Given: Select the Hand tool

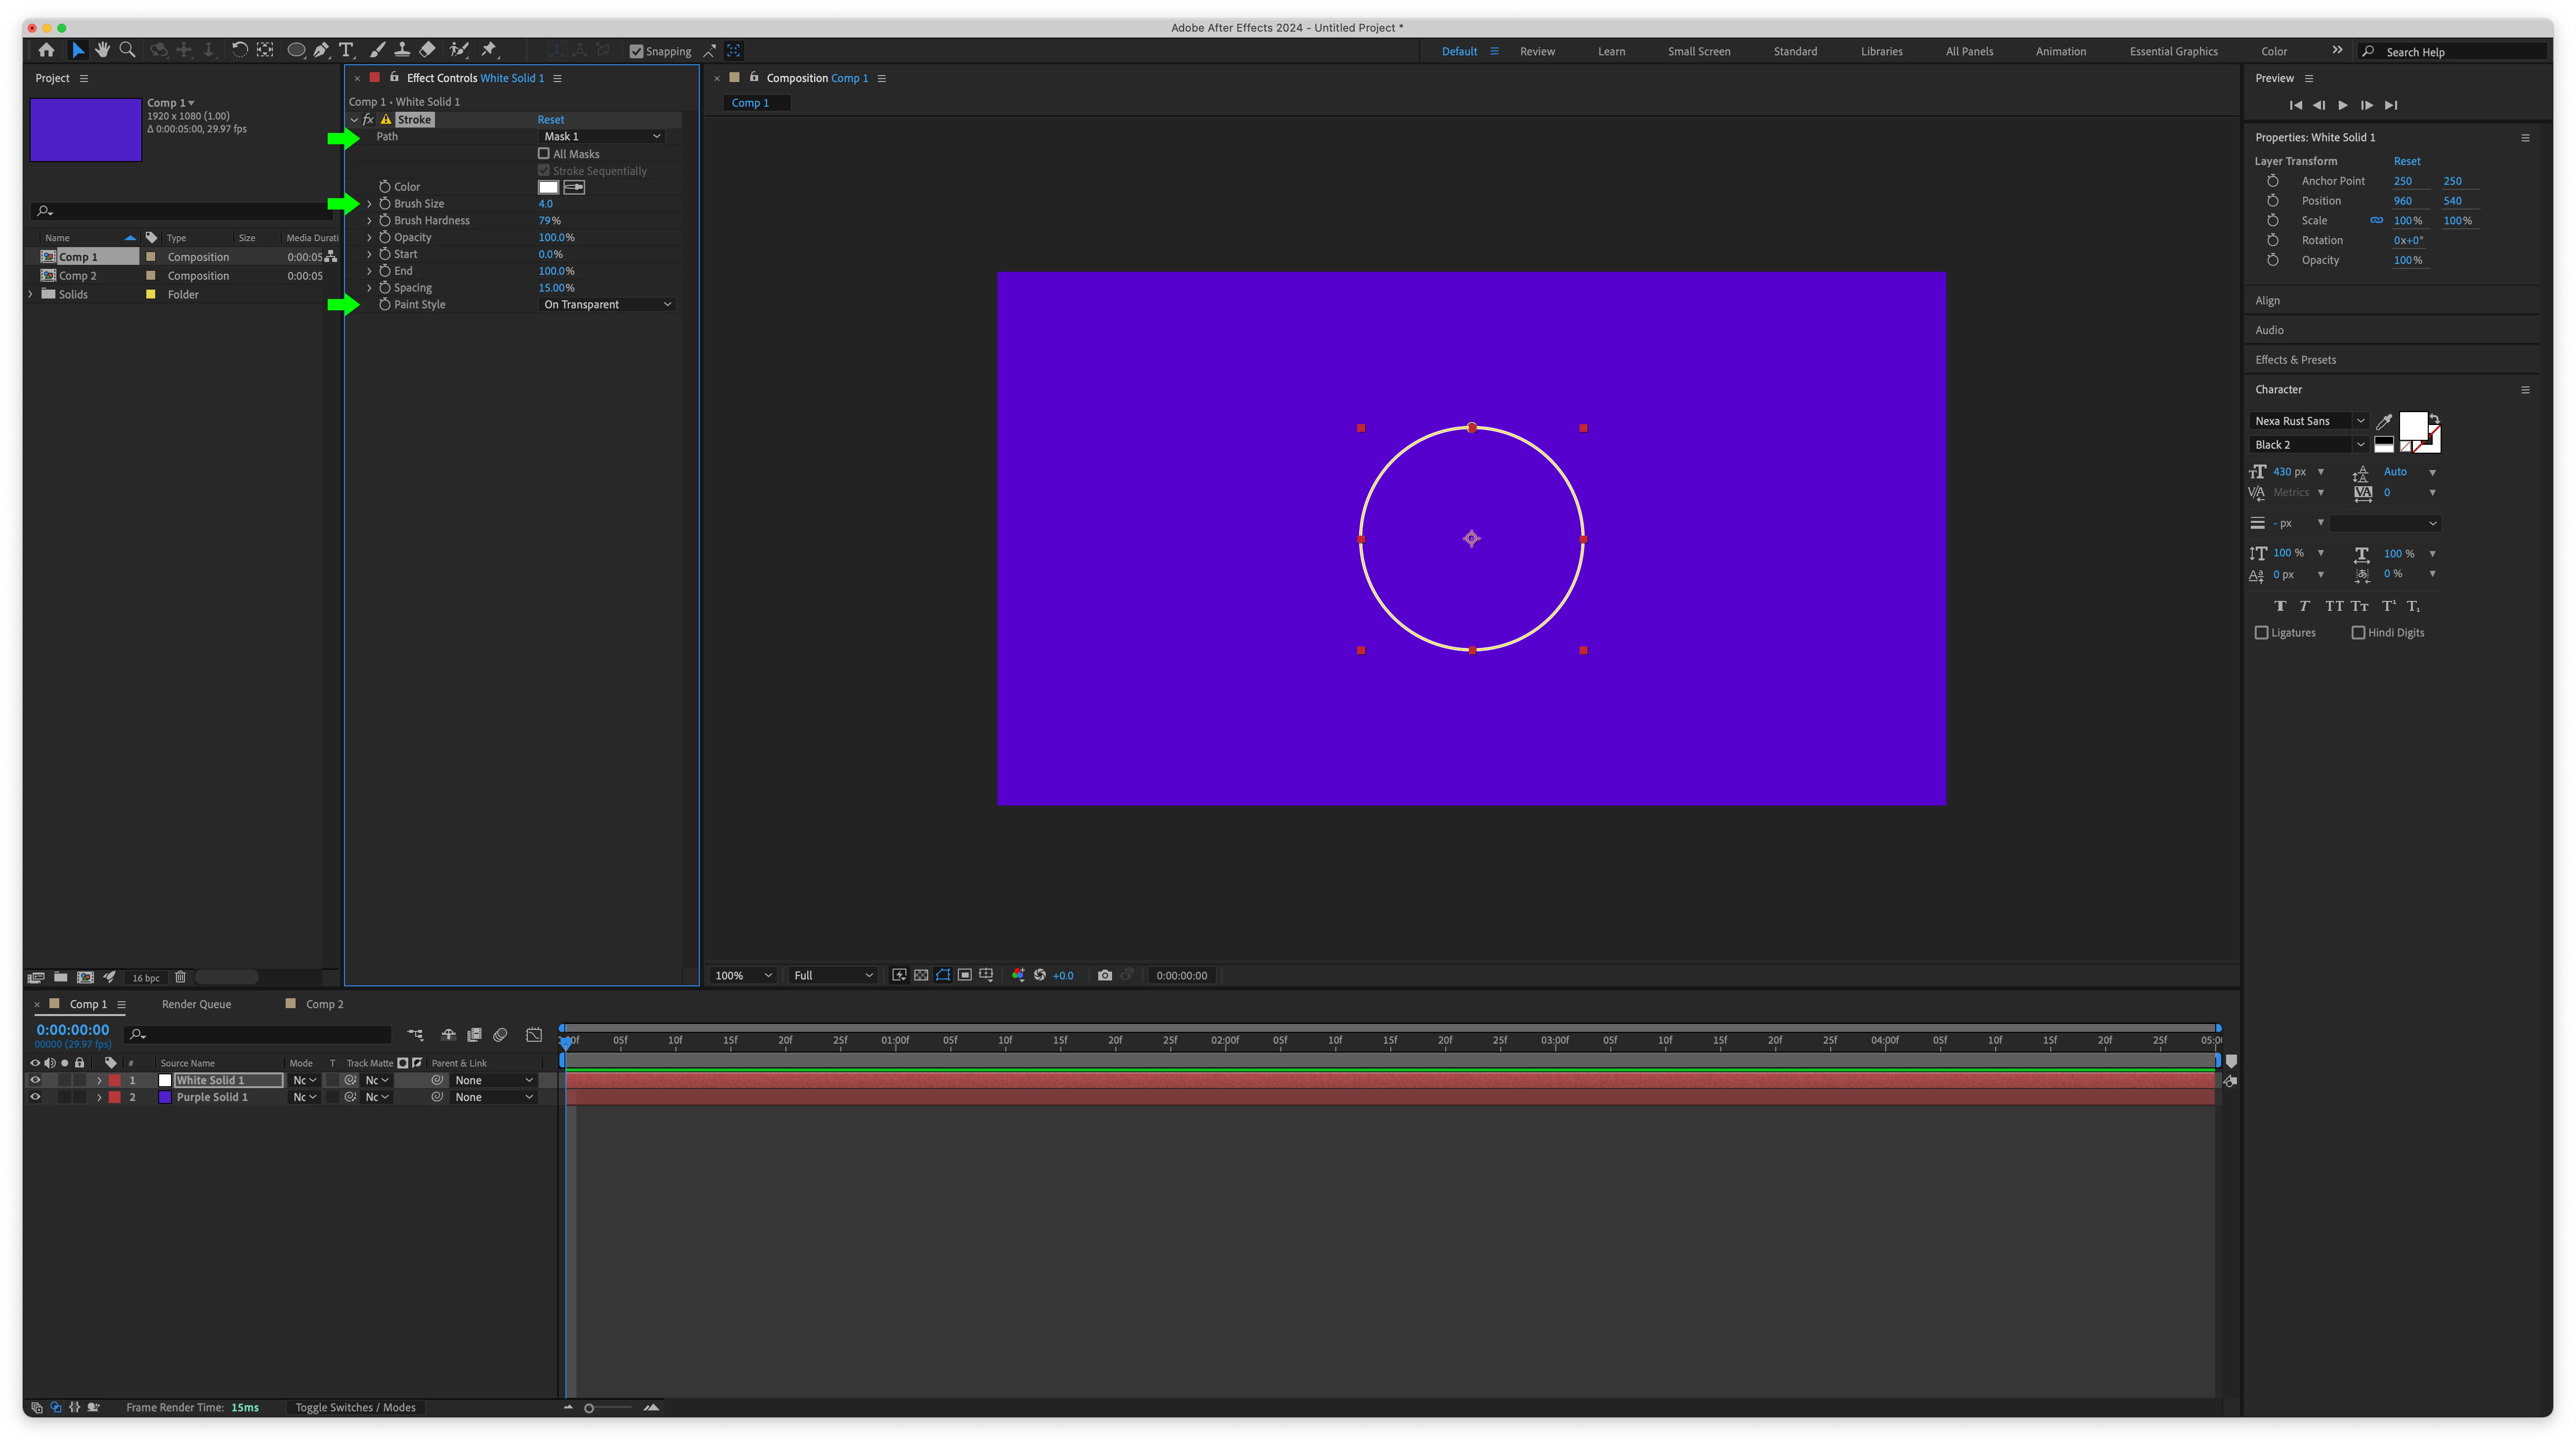Looking at the screenshot, I should point(102,50).
